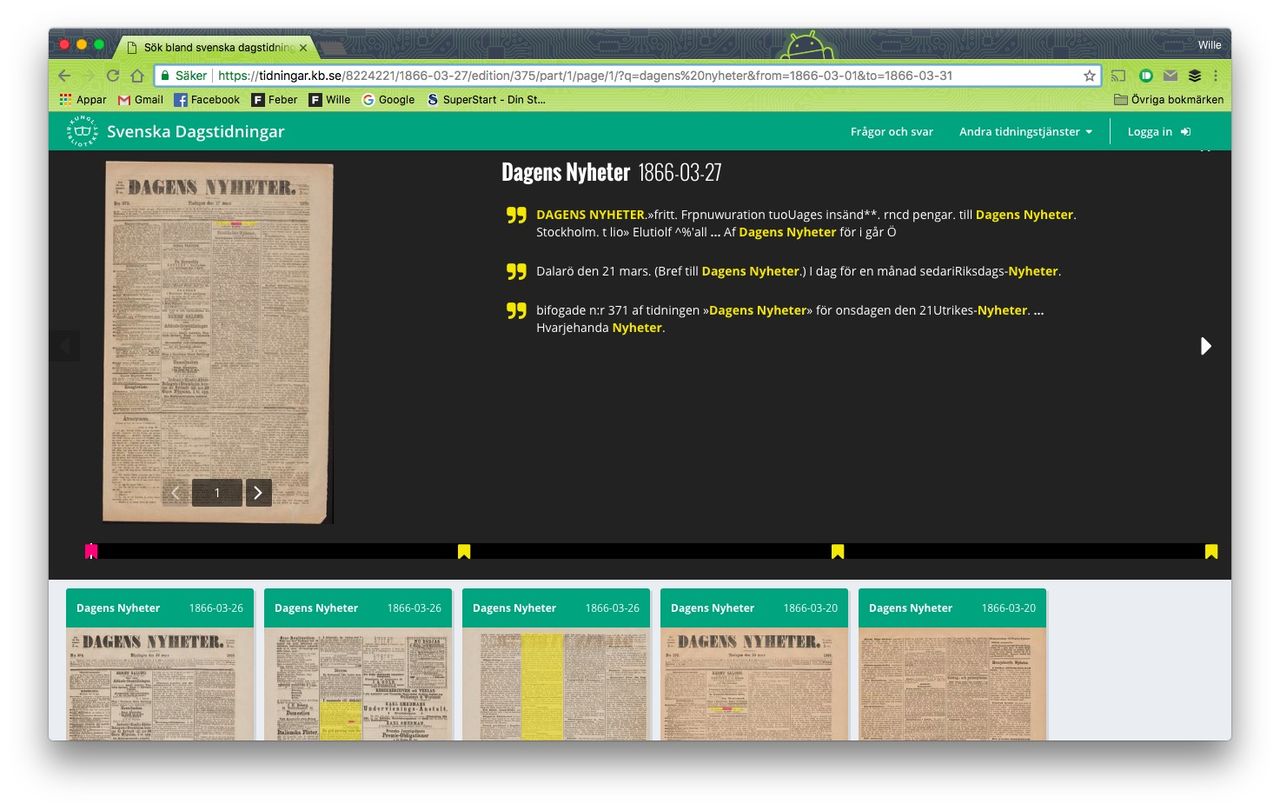Open the Feber bookmark
The height and width of the screenshot is (810, 1280).
274,100
